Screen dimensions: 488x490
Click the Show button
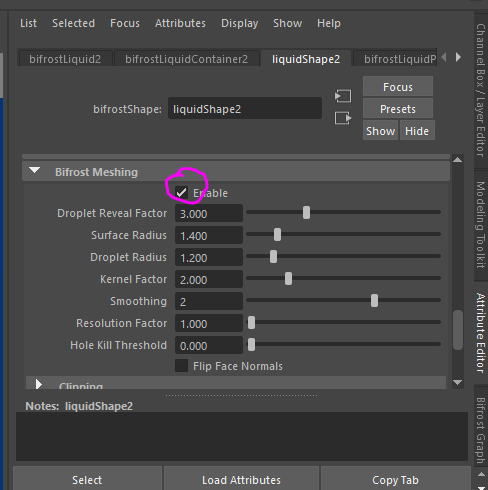(380, 131)
